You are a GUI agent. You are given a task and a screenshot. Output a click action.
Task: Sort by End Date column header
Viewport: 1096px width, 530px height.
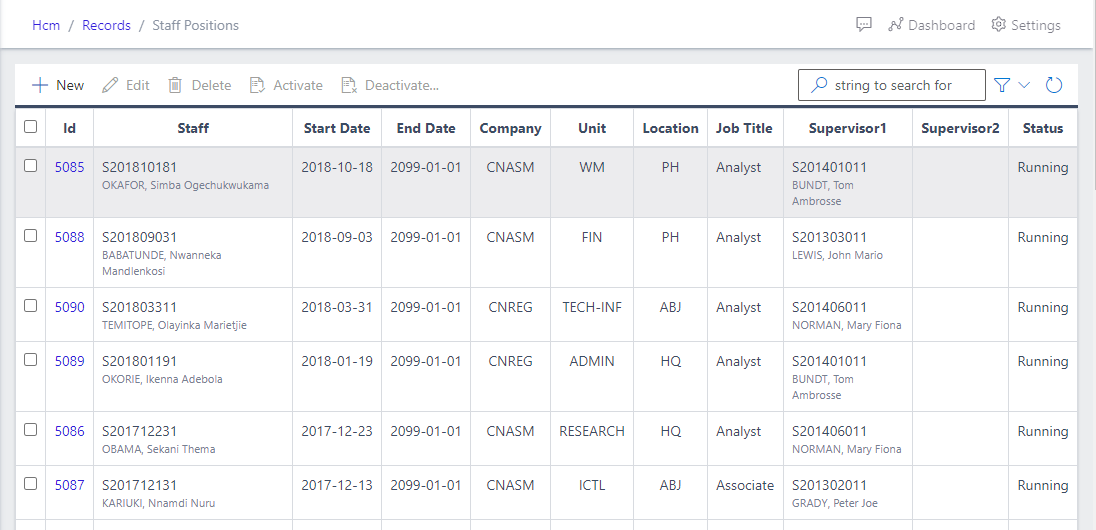coord(426,128)
